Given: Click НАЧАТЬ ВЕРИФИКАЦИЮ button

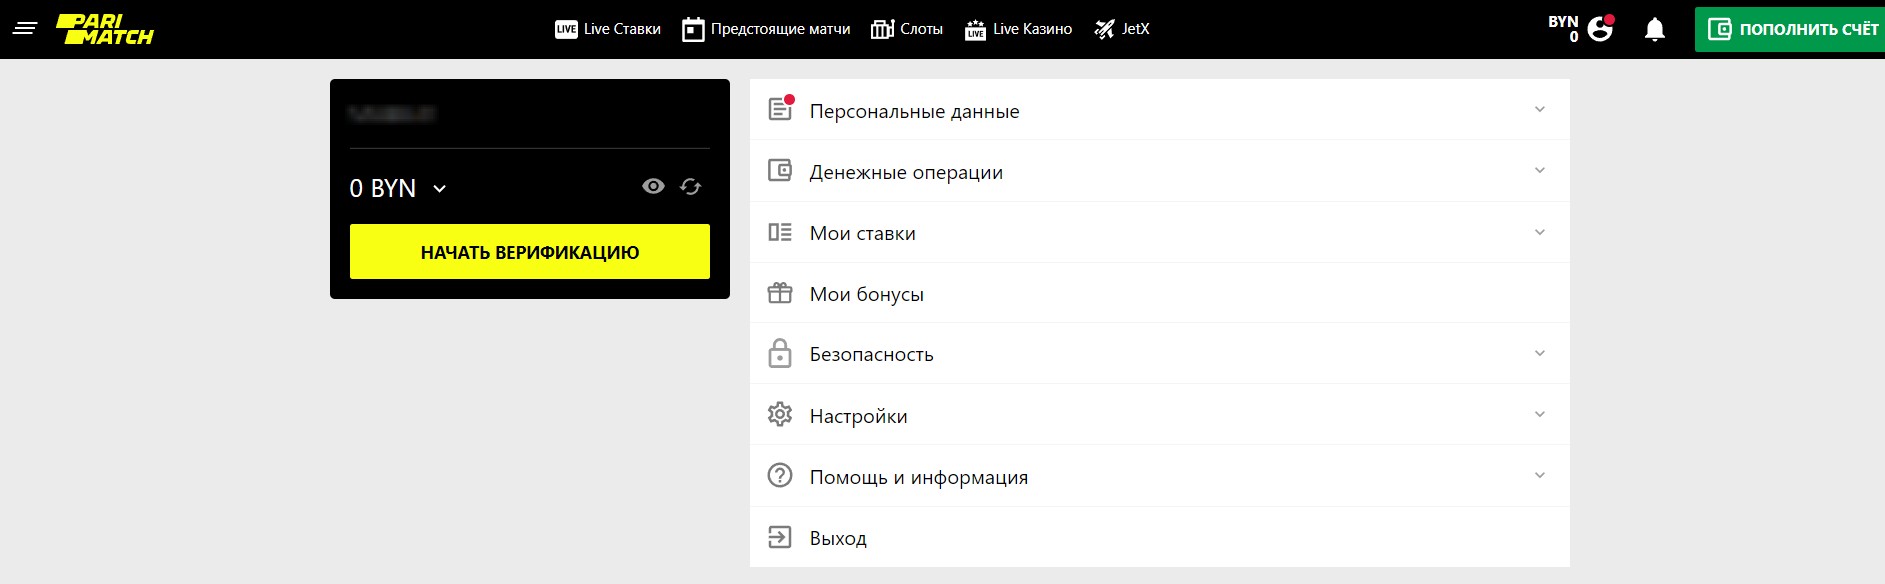Looking at the screenshot, I should 530,251.
